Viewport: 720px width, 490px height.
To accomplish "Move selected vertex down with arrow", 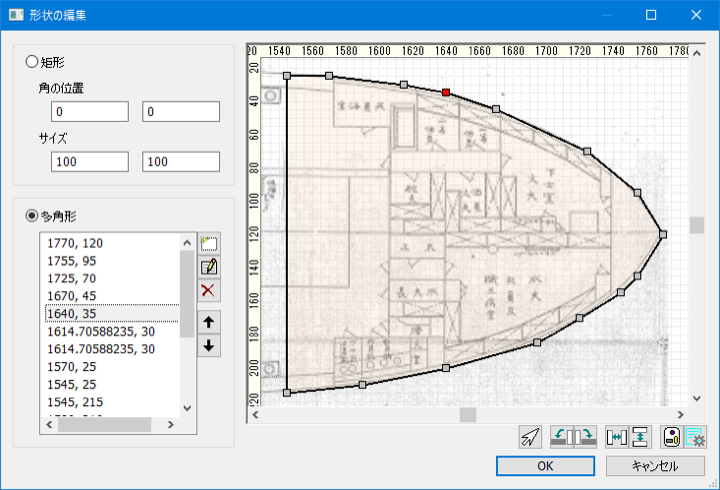I will 209,345.
